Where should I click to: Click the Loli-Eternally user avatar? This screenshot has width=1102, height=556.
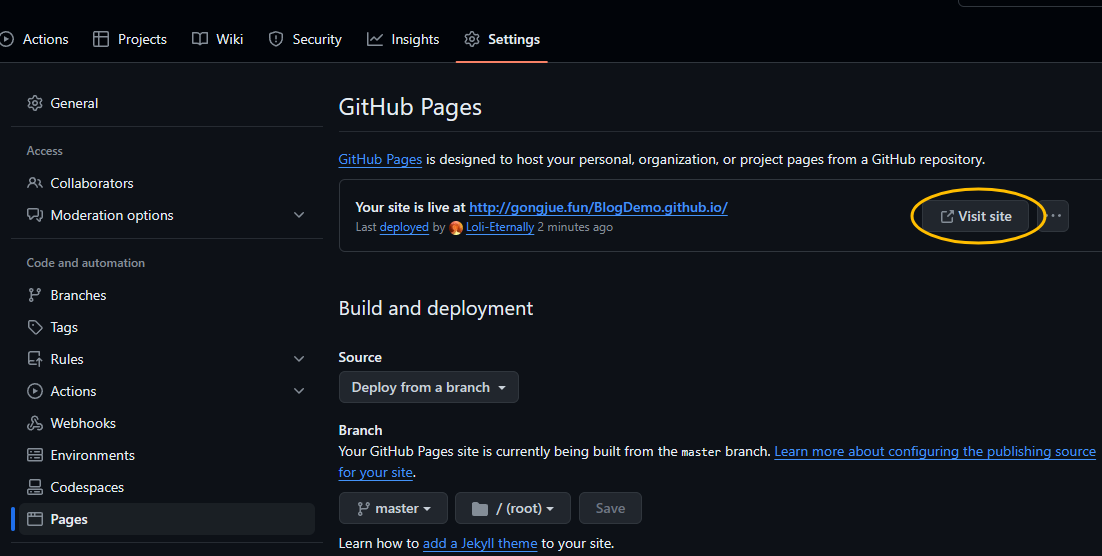pyautogui.click(x=457, y=227)
